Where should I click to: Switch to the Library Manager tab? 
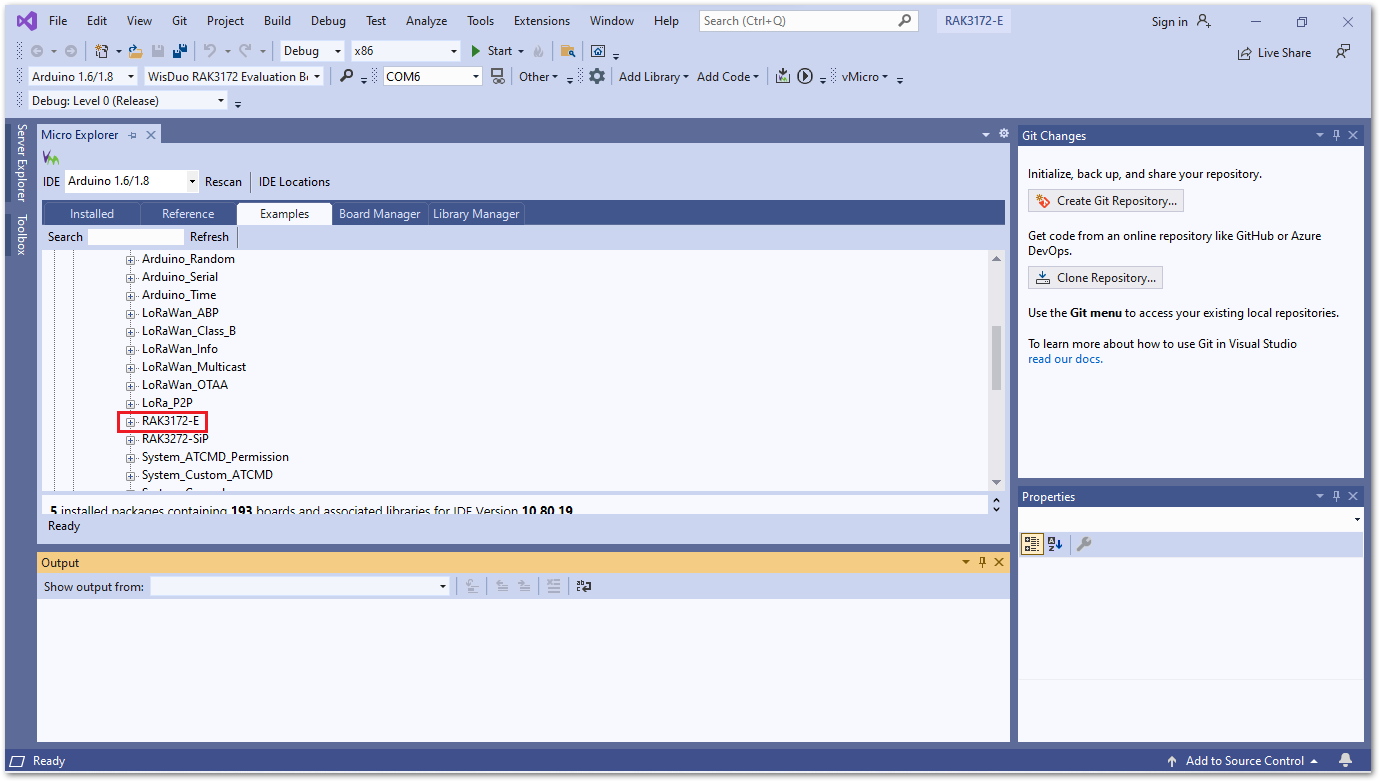coord(476,214)
